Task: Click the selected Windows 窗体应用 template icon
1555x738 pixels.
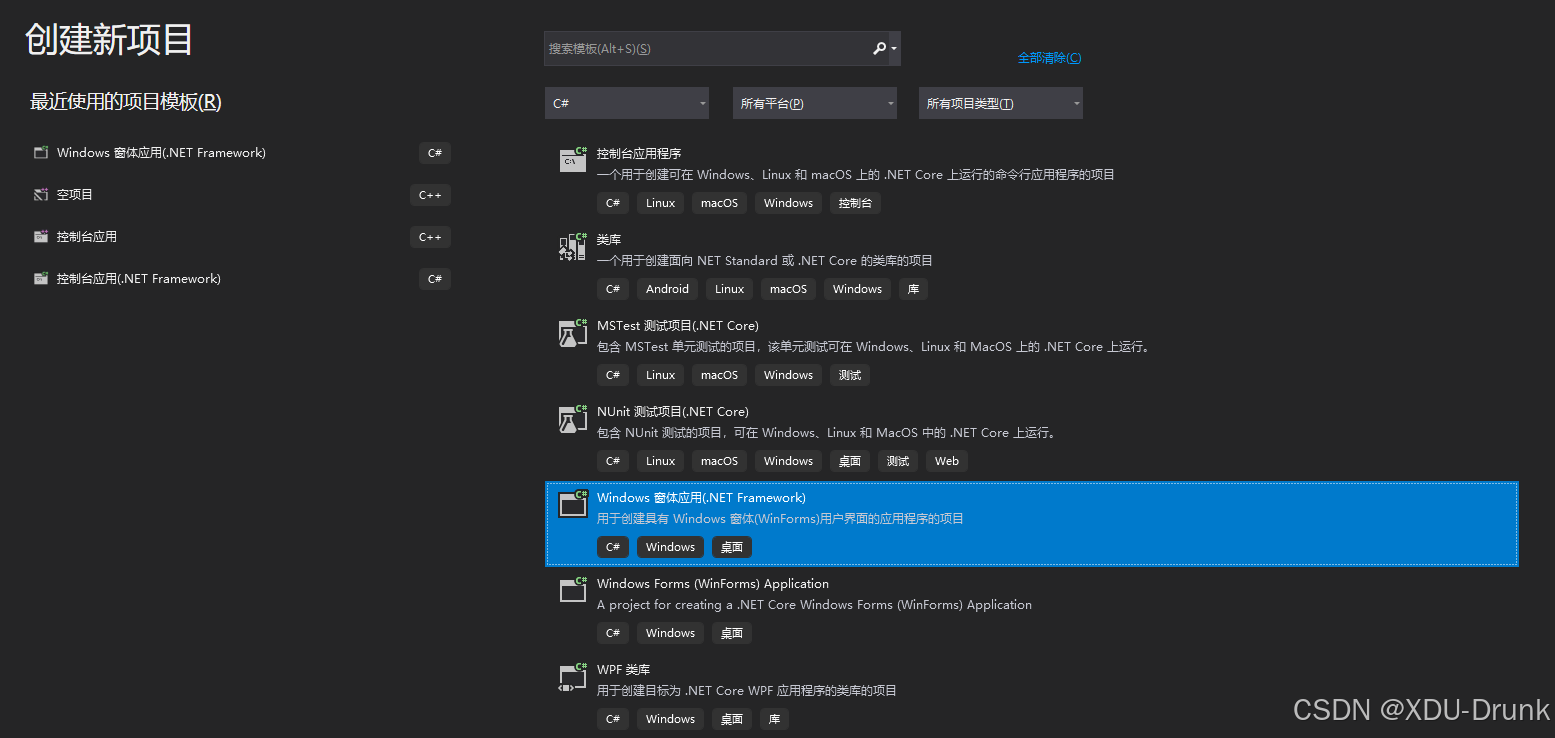Action: coord(573,504)
